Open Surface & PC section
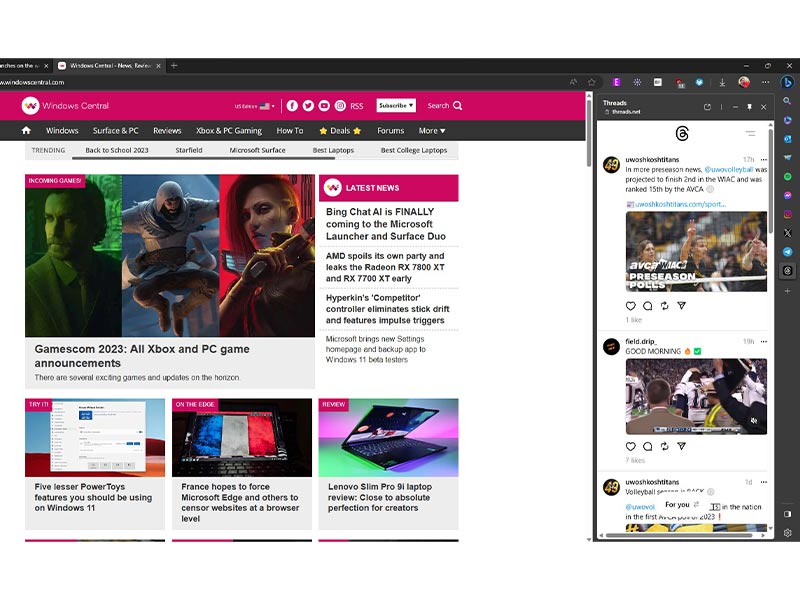800x600 pixels. point(116,131)
